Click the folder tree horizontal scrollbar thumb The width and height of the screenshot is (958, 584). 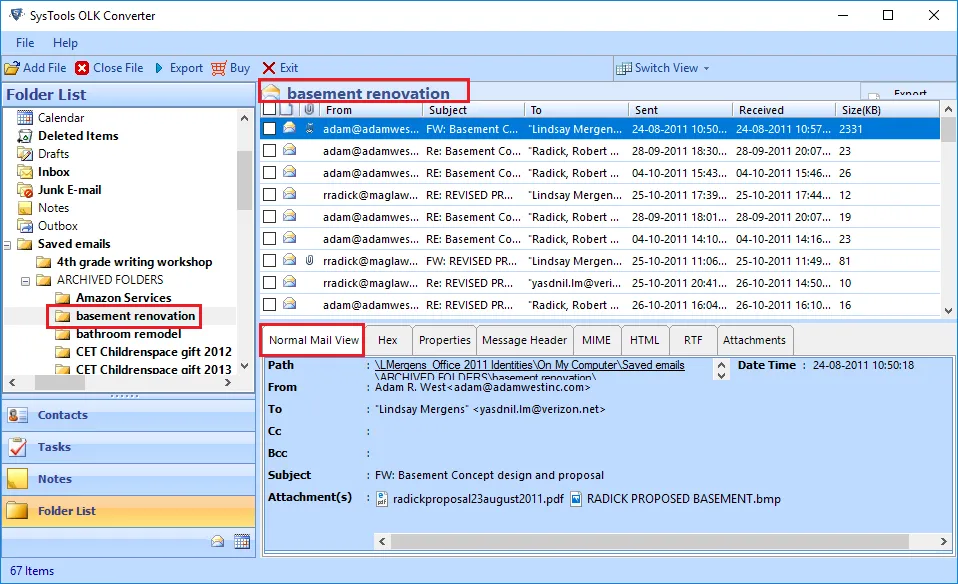coord(60,382)
